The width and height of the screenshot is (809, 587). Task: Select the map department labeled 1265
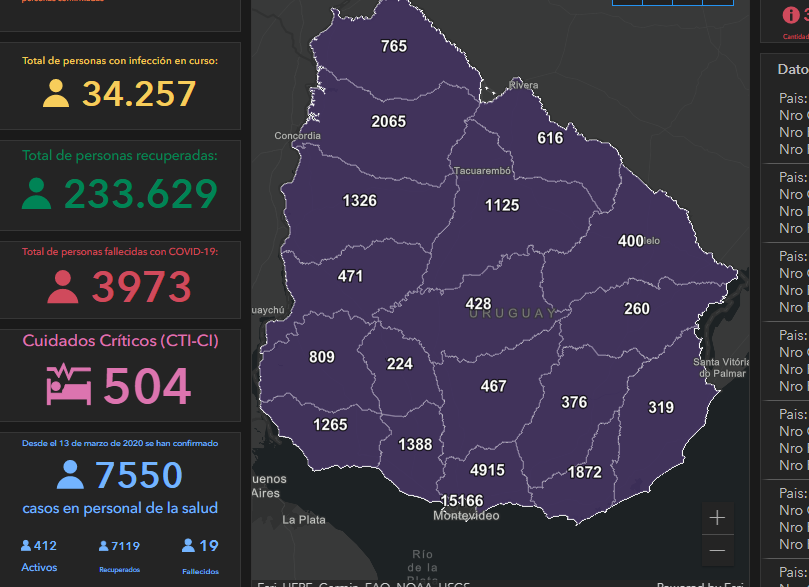coord(330,425)
